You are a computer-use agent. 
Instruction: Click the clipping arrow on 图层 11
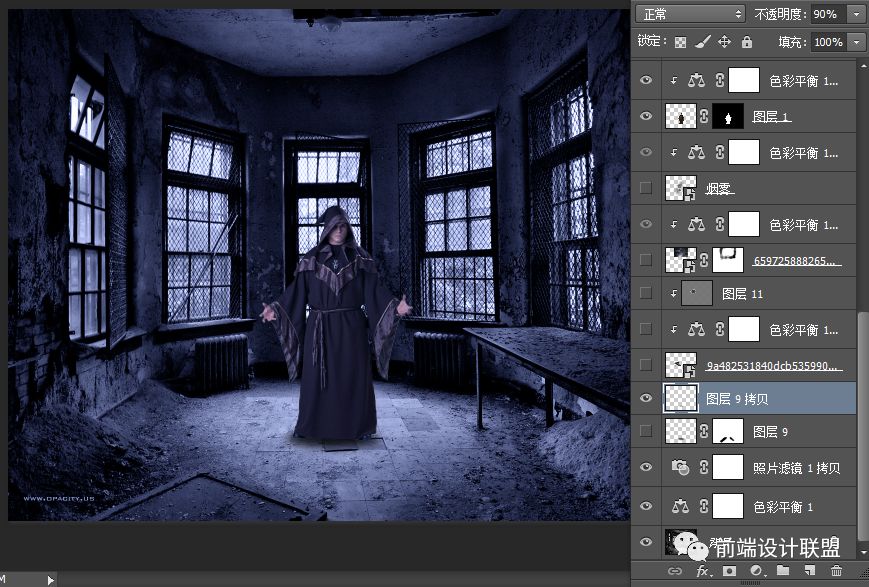(674, 294)
